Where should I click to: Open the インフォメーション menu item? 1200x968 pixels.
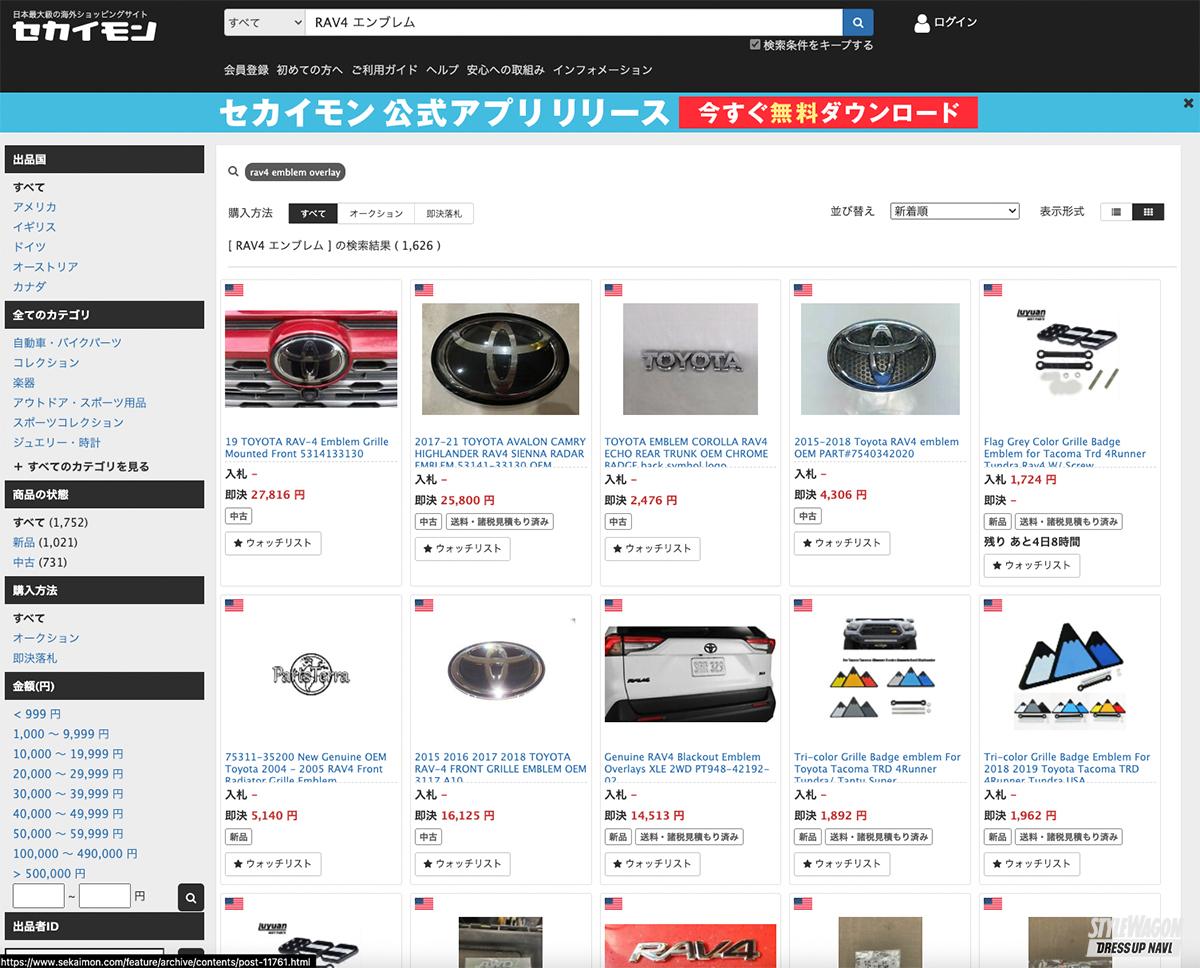click(602, 70)
